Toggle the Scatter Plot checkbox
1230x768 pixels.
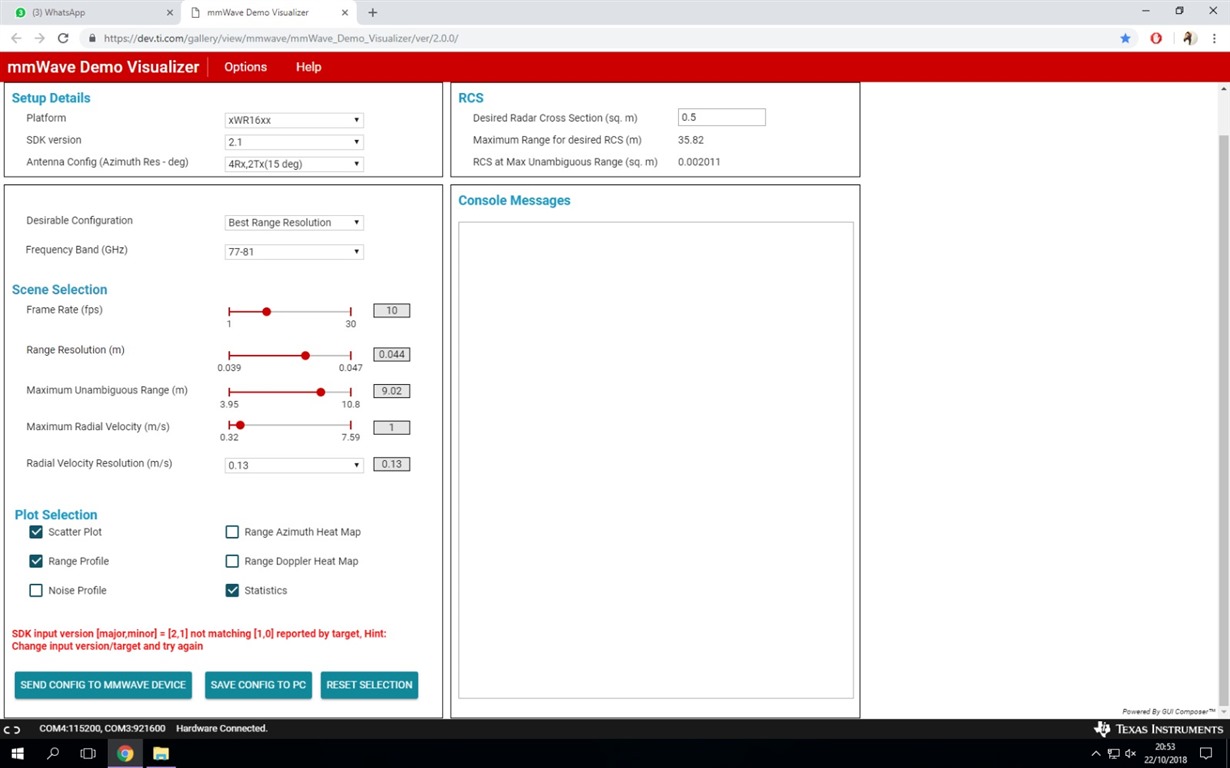(x=36, y=532)
